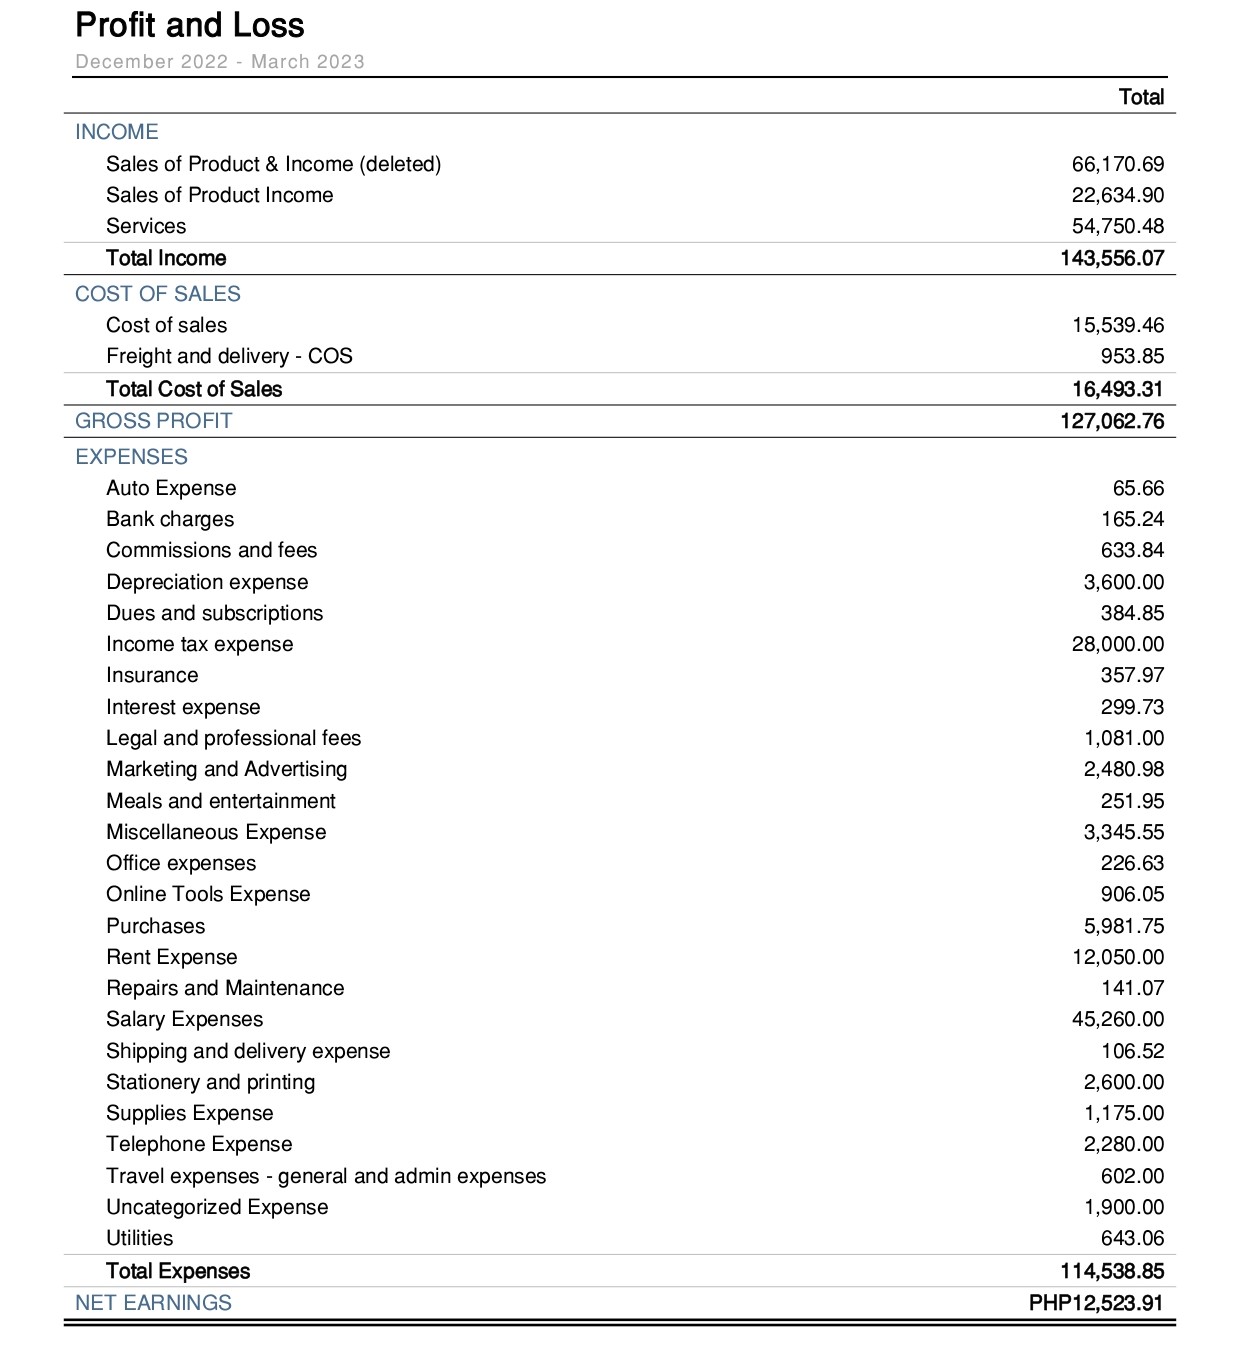
Task: Click the Uncategorized Expense label
Action: coord(217,1207)
